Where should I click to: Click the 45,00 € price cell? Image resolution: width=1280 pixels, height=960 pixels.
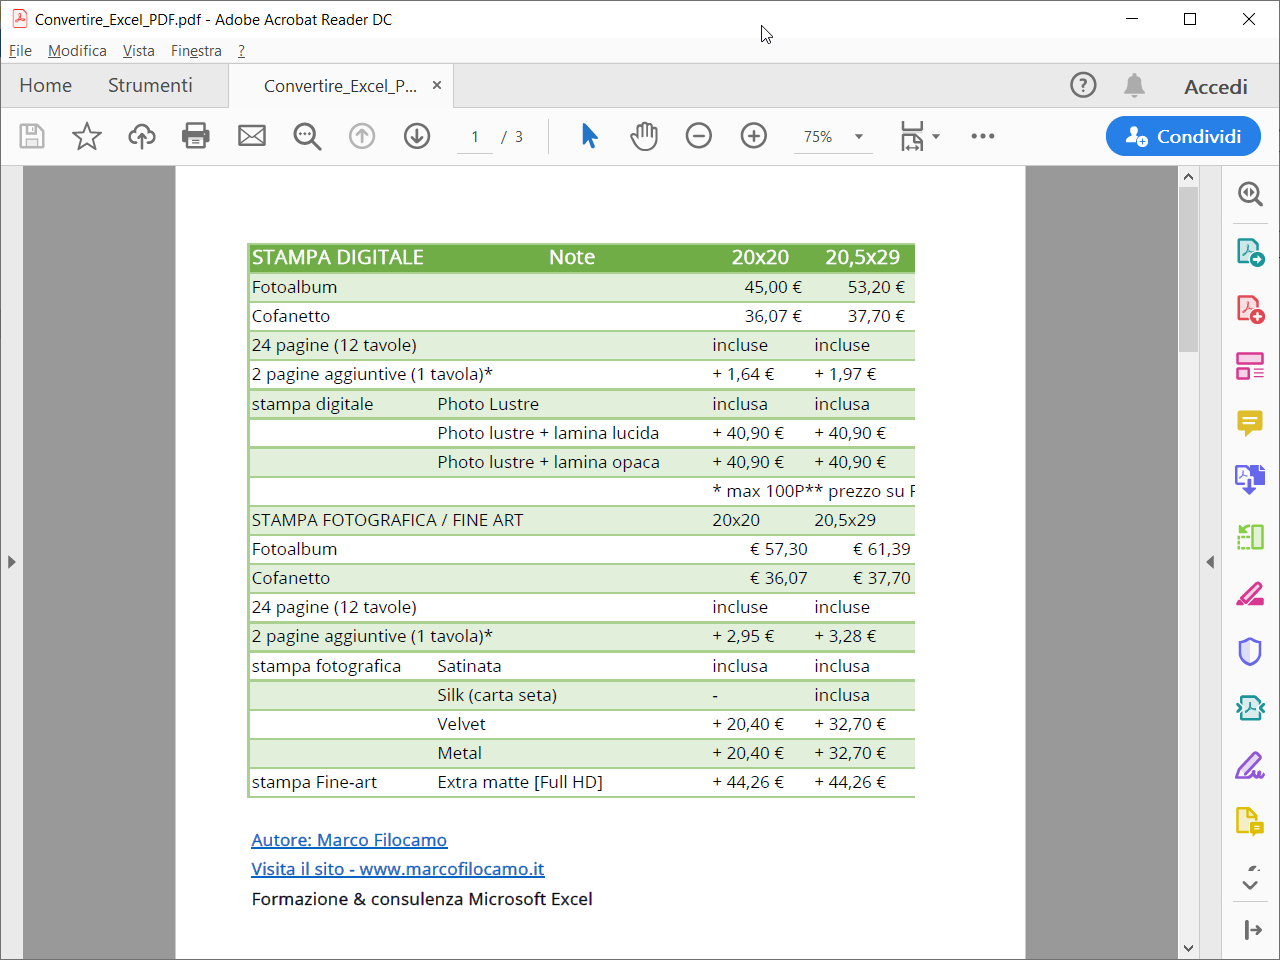pos(773,287)
